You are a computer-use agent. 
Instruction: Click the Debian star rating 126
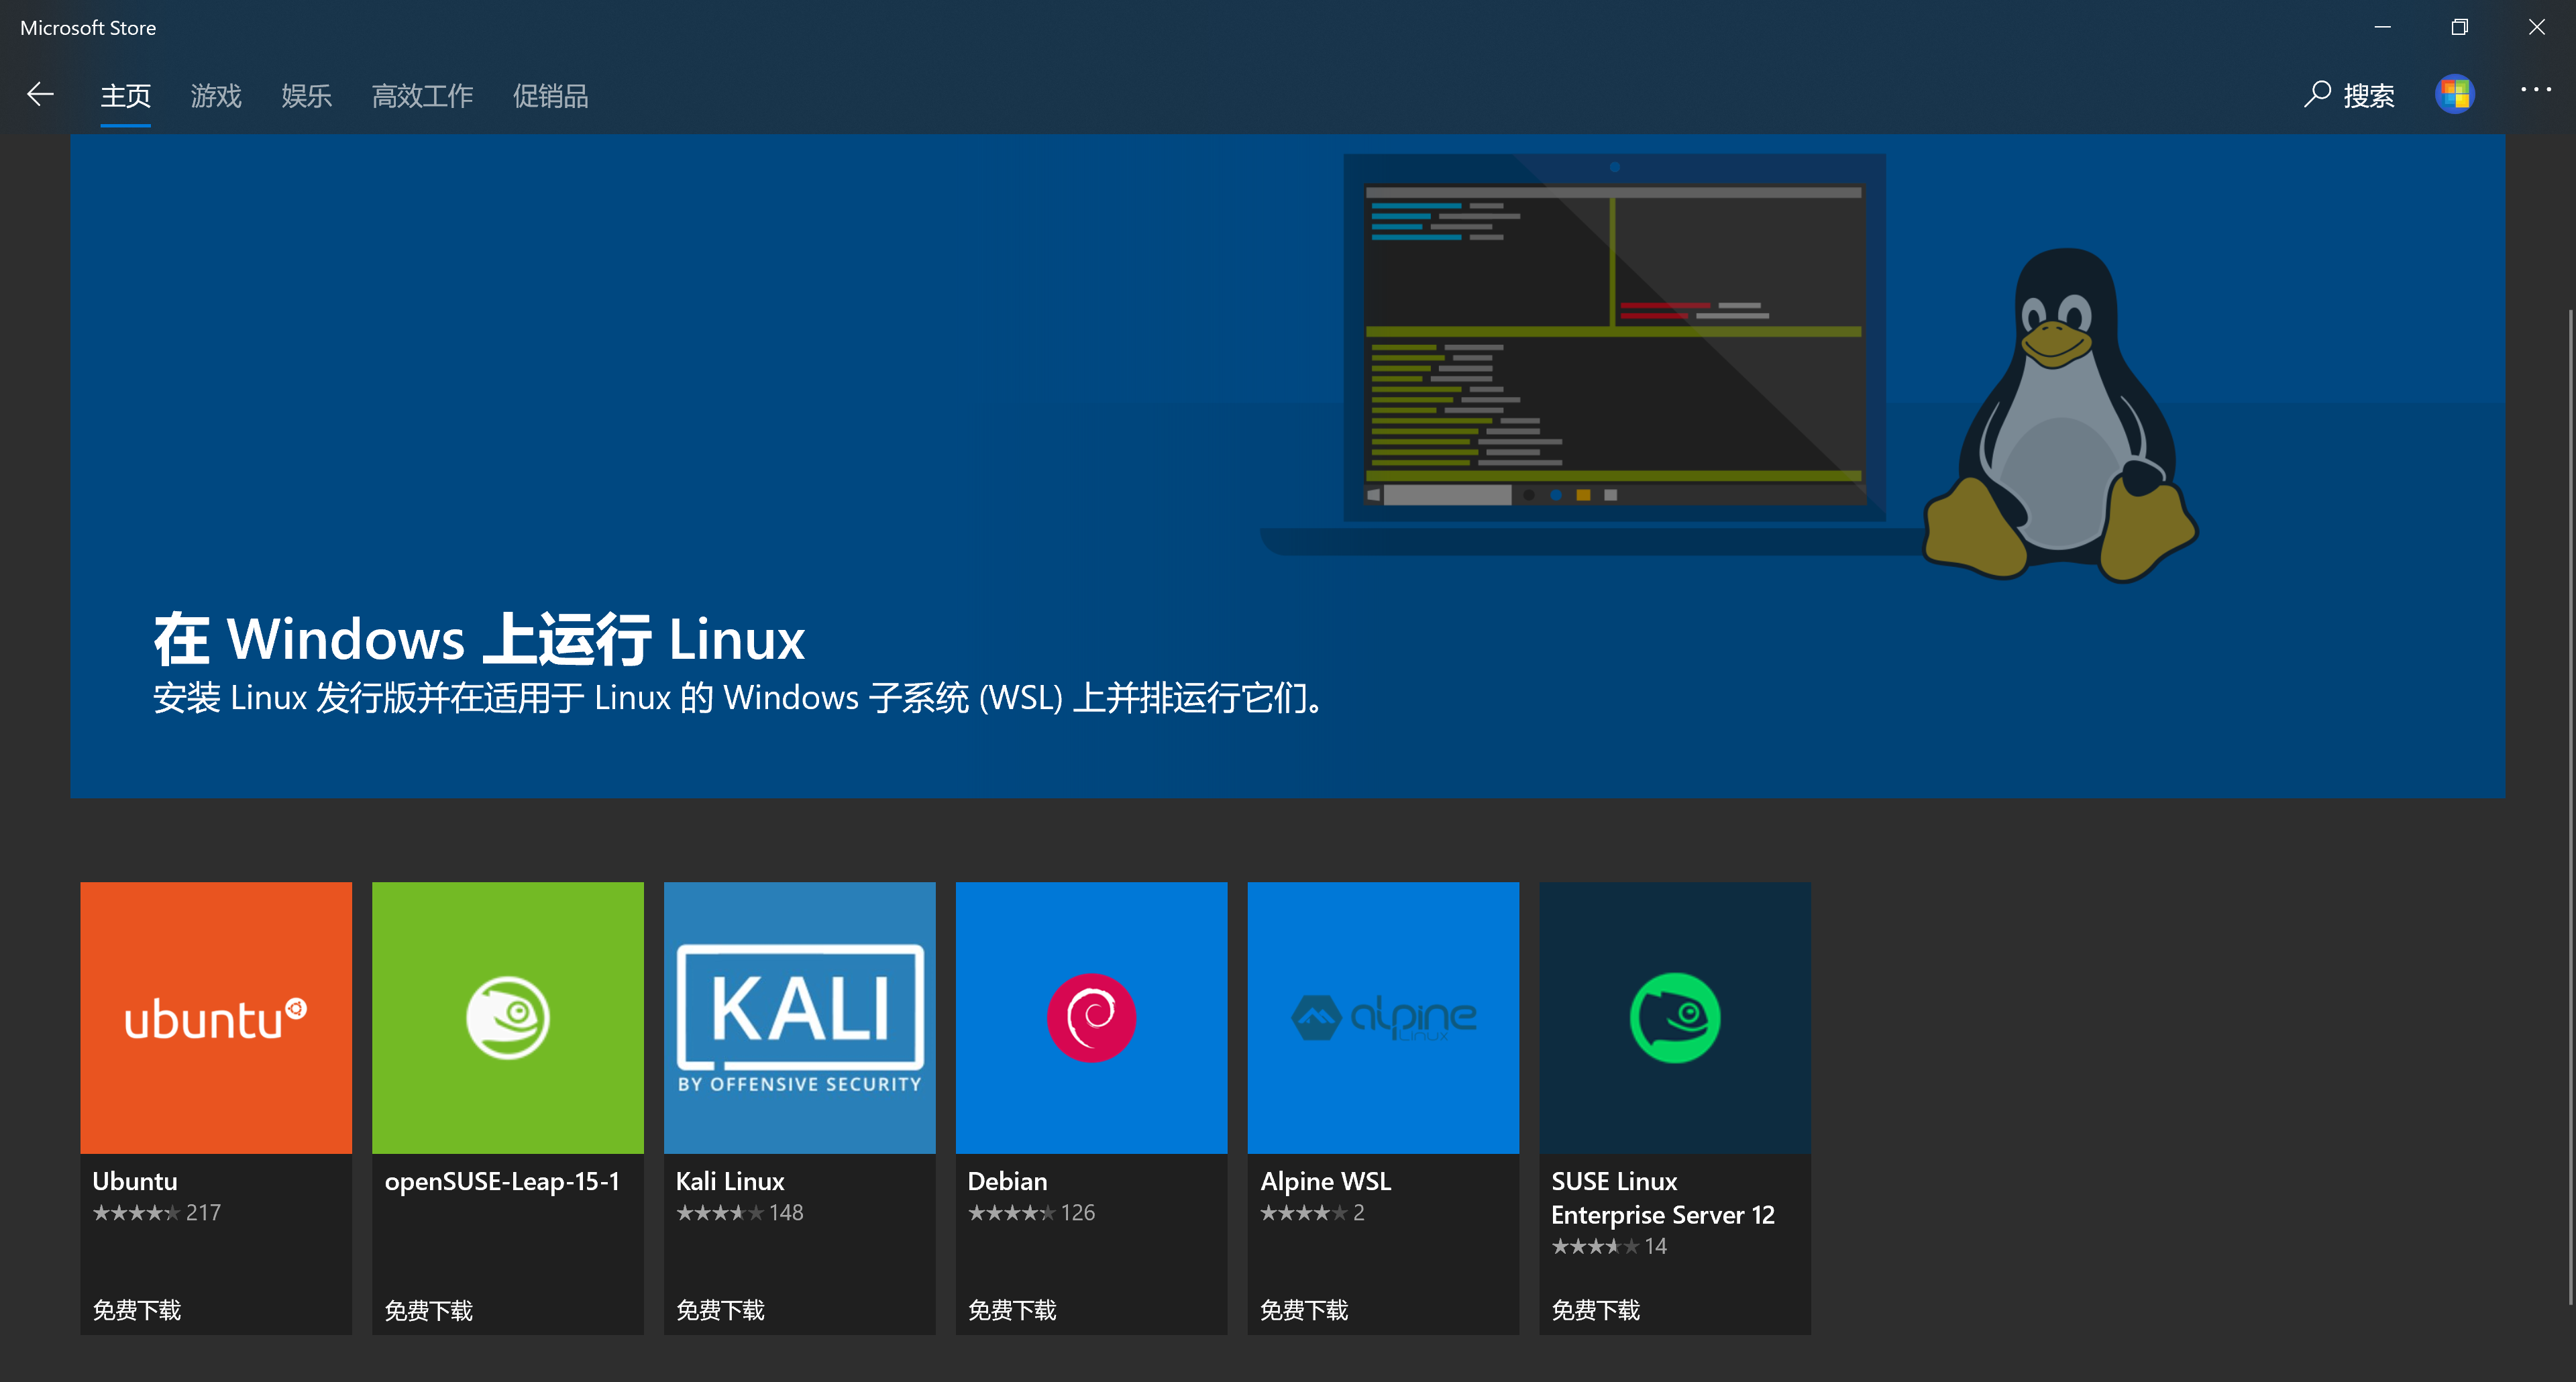click(x=1032, y=1213)
